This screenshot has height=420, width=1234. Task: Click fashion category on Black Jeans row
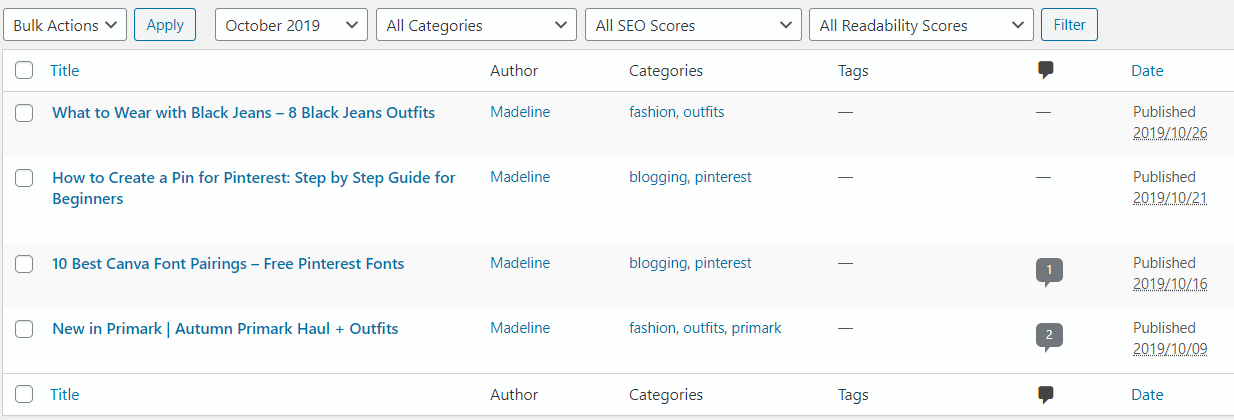pyautogui.click(x=652, y=112)
